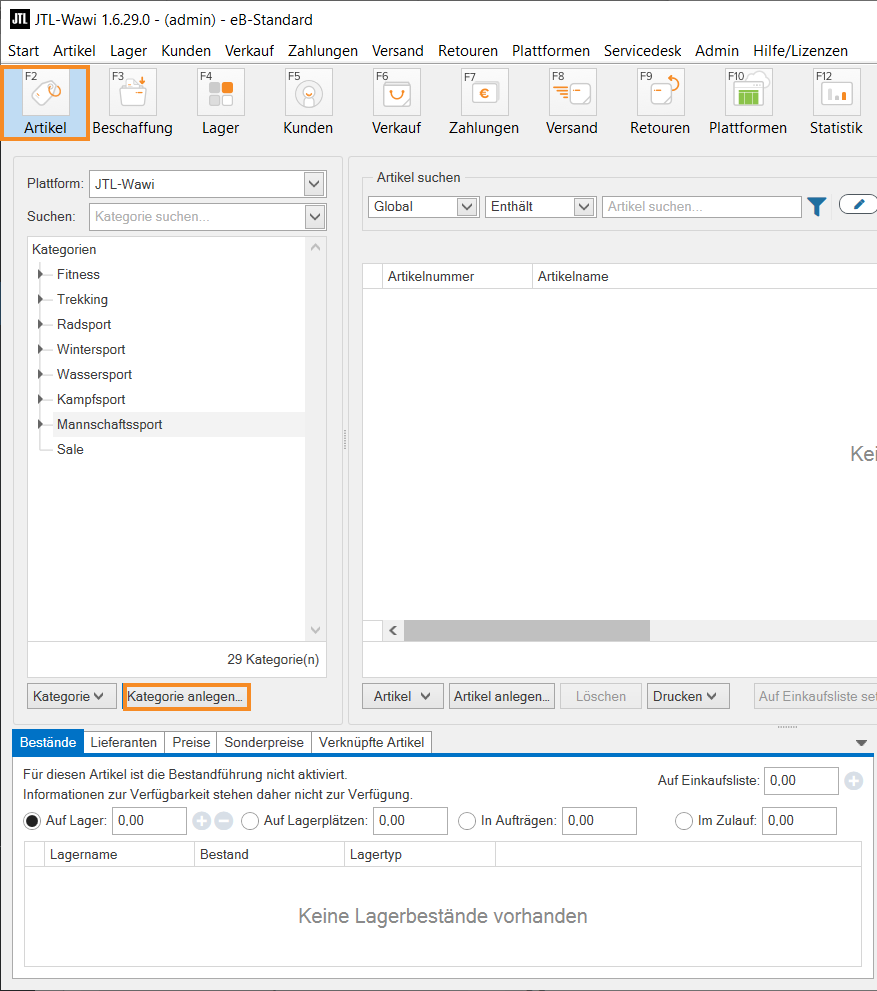Focus the Artikel suchen input field

(701, 207)
